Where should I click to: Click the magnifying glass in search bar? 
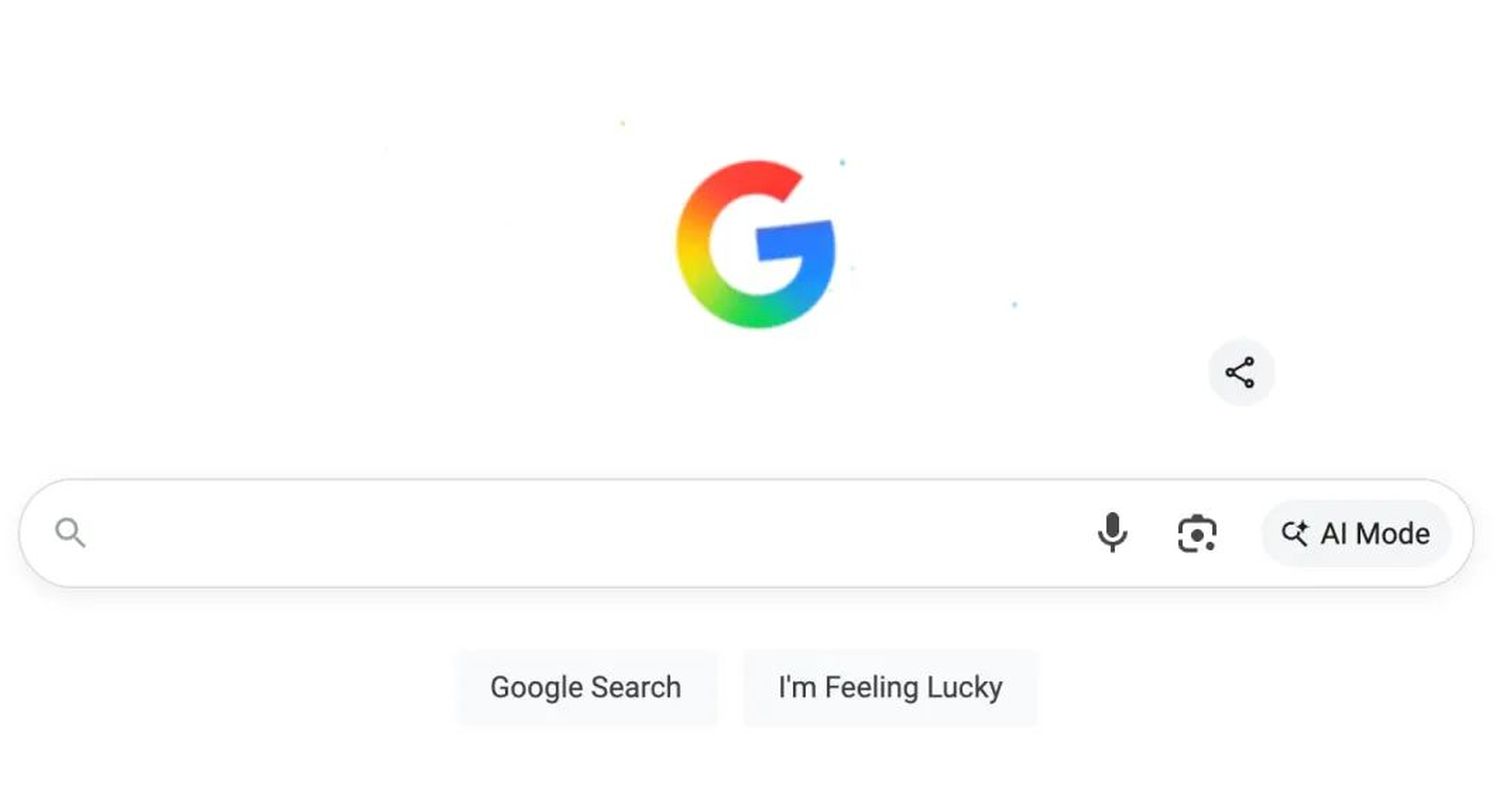pyautogui.click(x=70, y=533)
